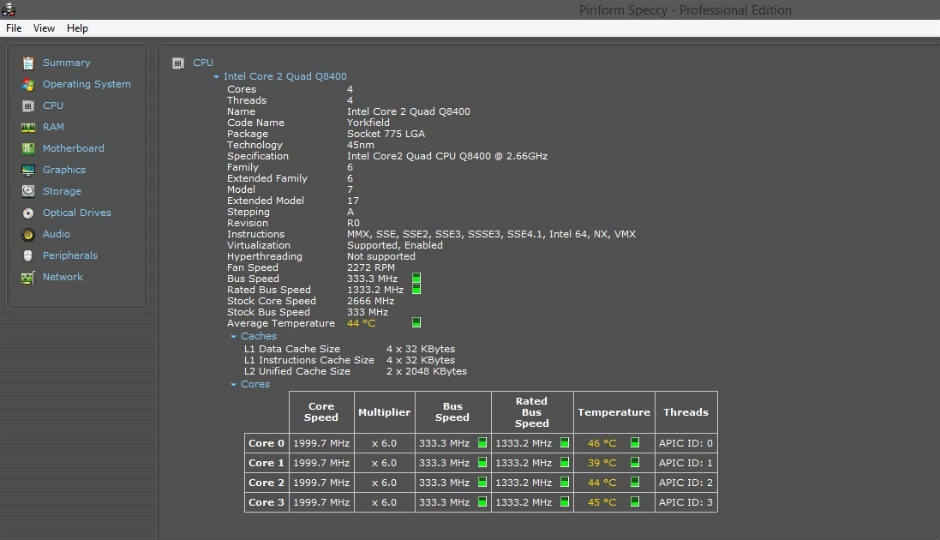Click the 'Yorkfield' code name value
The image size is (940, 540).
pos(368,123)
